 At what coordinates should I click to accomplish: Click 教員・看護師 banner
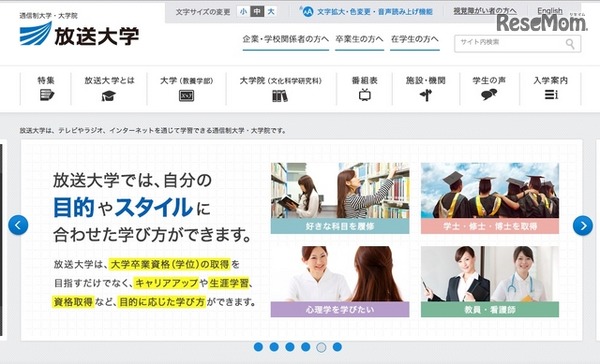coord(490,309)
